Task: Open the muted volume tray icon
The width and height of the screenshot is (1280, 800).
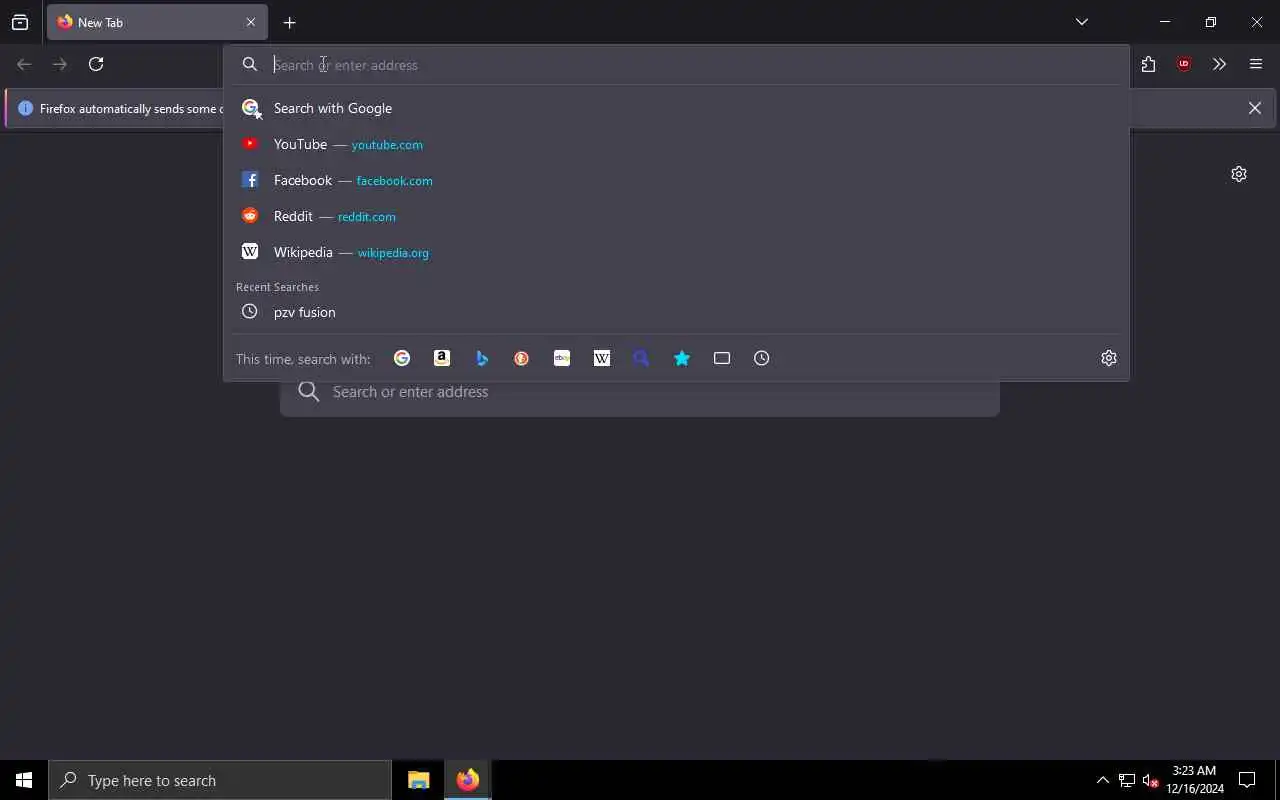Action: [1150, 780]
